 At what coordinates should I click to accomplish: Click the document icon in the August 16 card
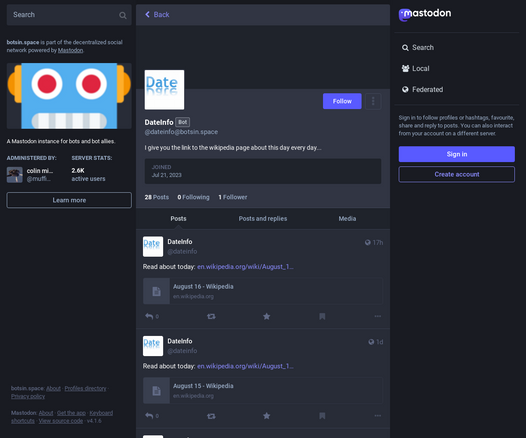point(156,291)
